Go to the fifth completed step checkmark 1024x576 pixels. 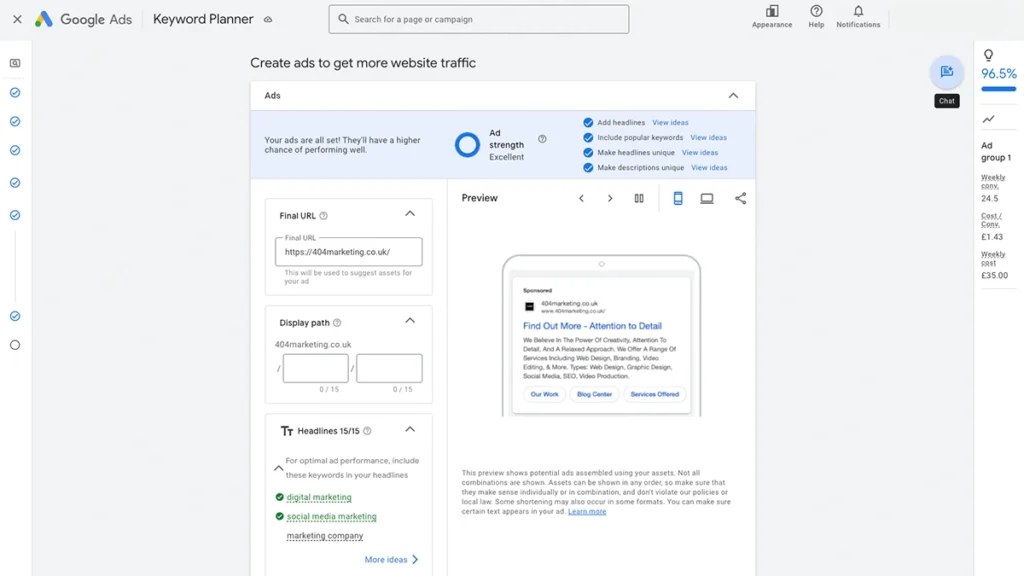pos(15,216)
